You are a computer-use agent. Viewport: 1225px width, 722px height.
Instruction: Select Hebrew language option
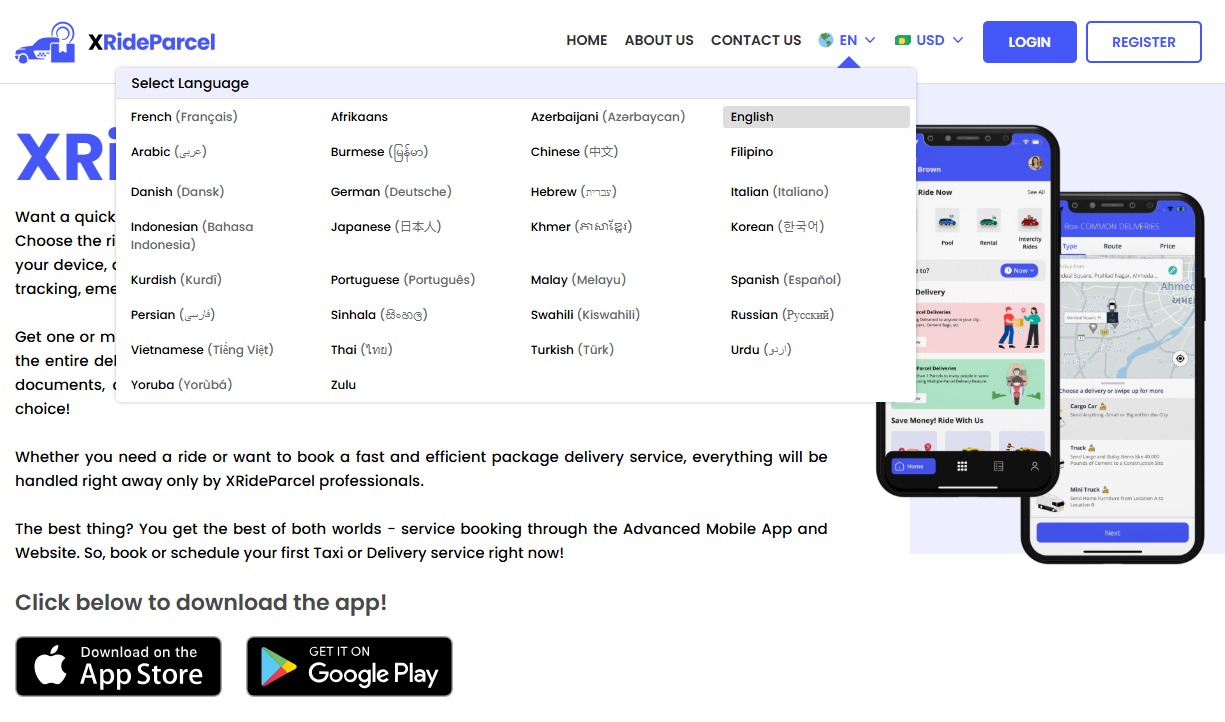point(574,192)
